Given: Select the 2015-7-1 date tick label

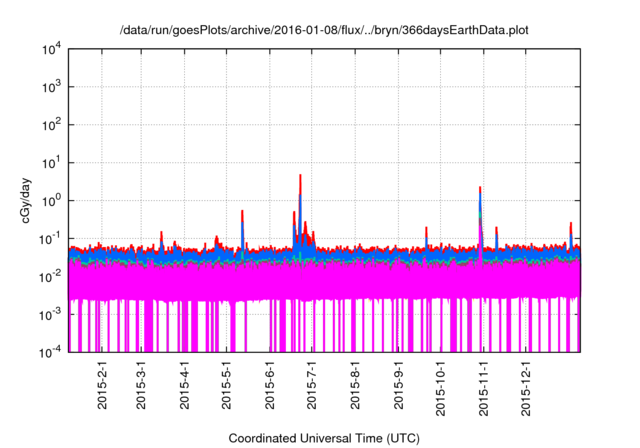Looking at the screenshot, I should [x=312, y=385].
